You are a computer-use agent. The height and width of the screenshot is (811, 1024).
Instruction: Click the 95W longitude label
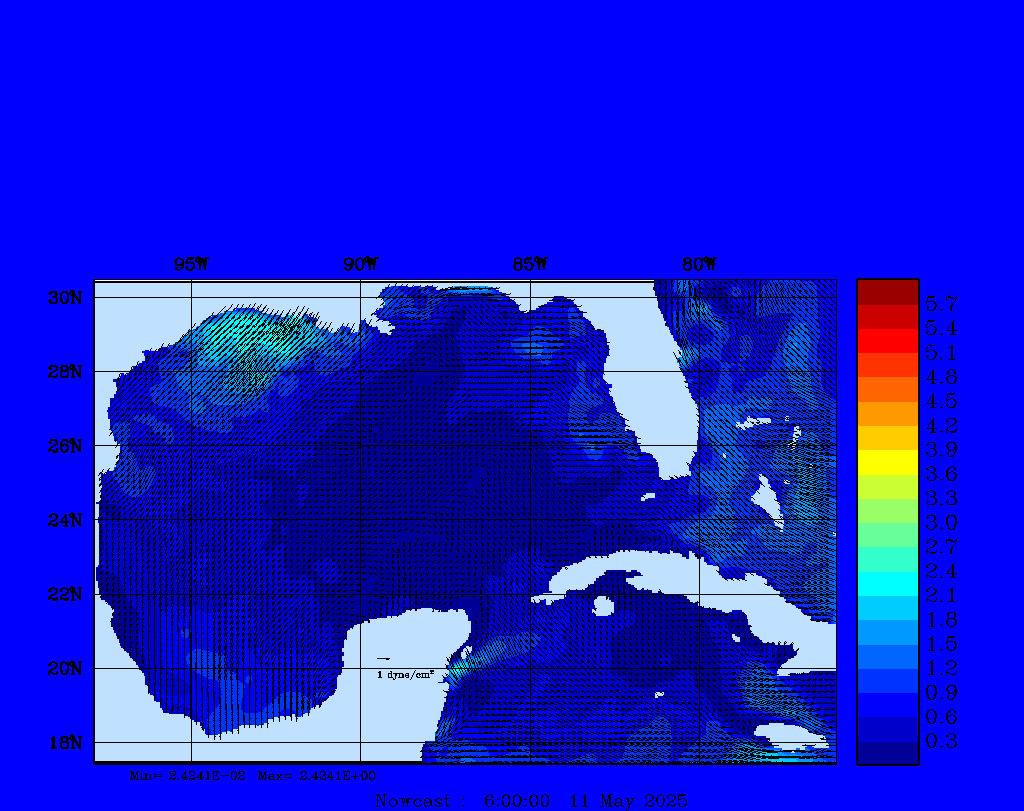(x=191, y=265)
